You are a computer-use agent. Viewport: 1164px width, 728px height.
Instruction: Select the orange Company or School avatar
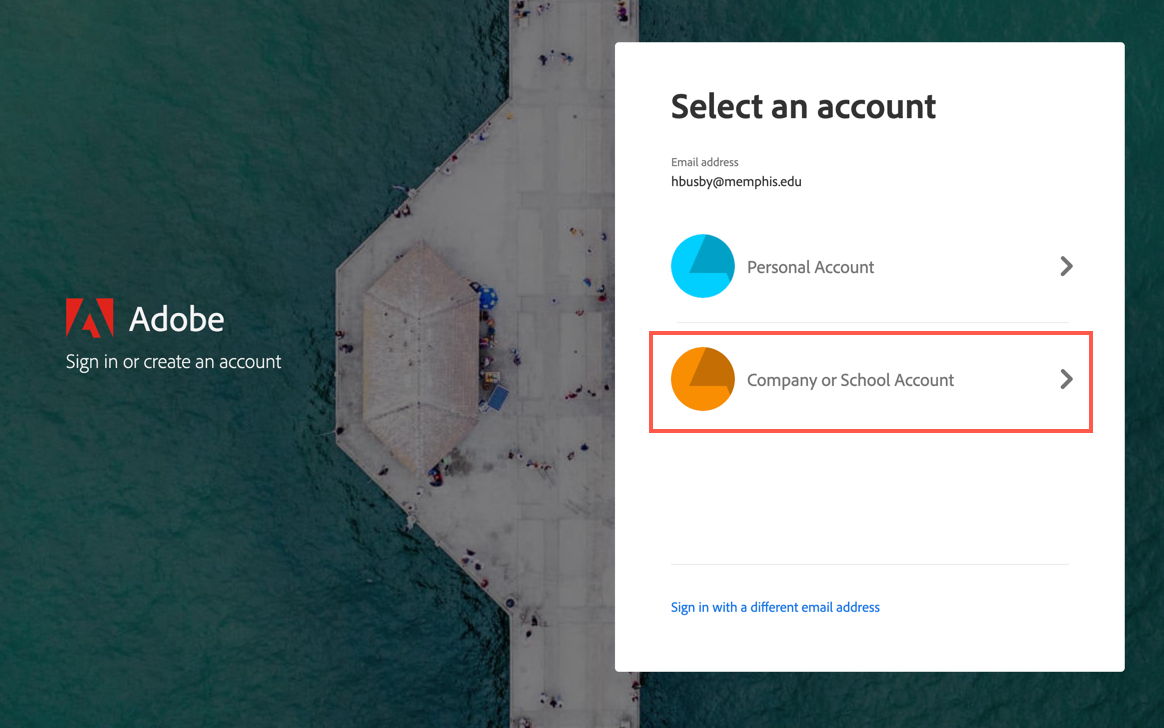pos(702,380)
